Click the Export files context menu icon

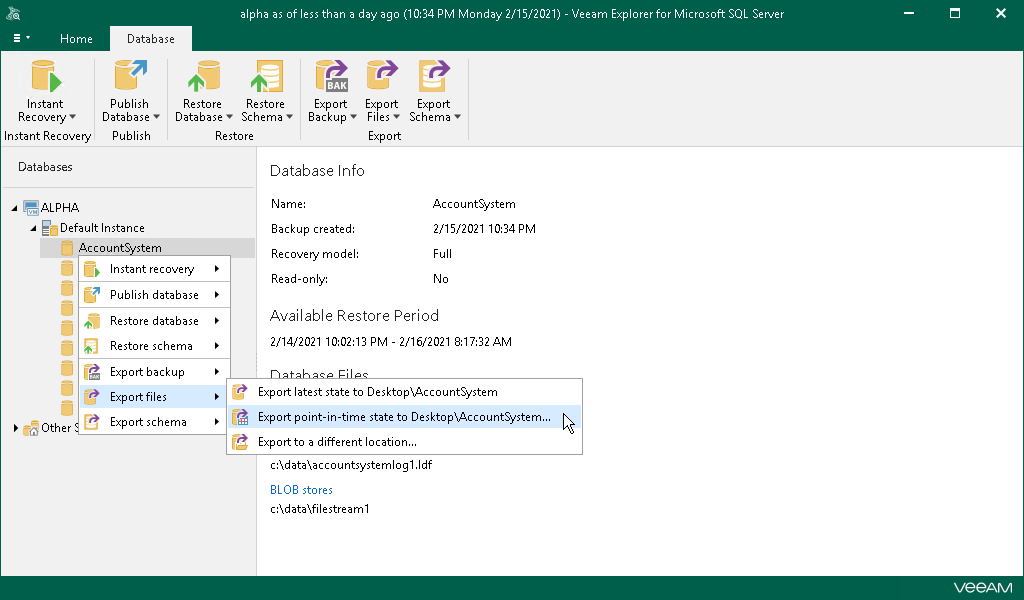(x=92, y=397)
